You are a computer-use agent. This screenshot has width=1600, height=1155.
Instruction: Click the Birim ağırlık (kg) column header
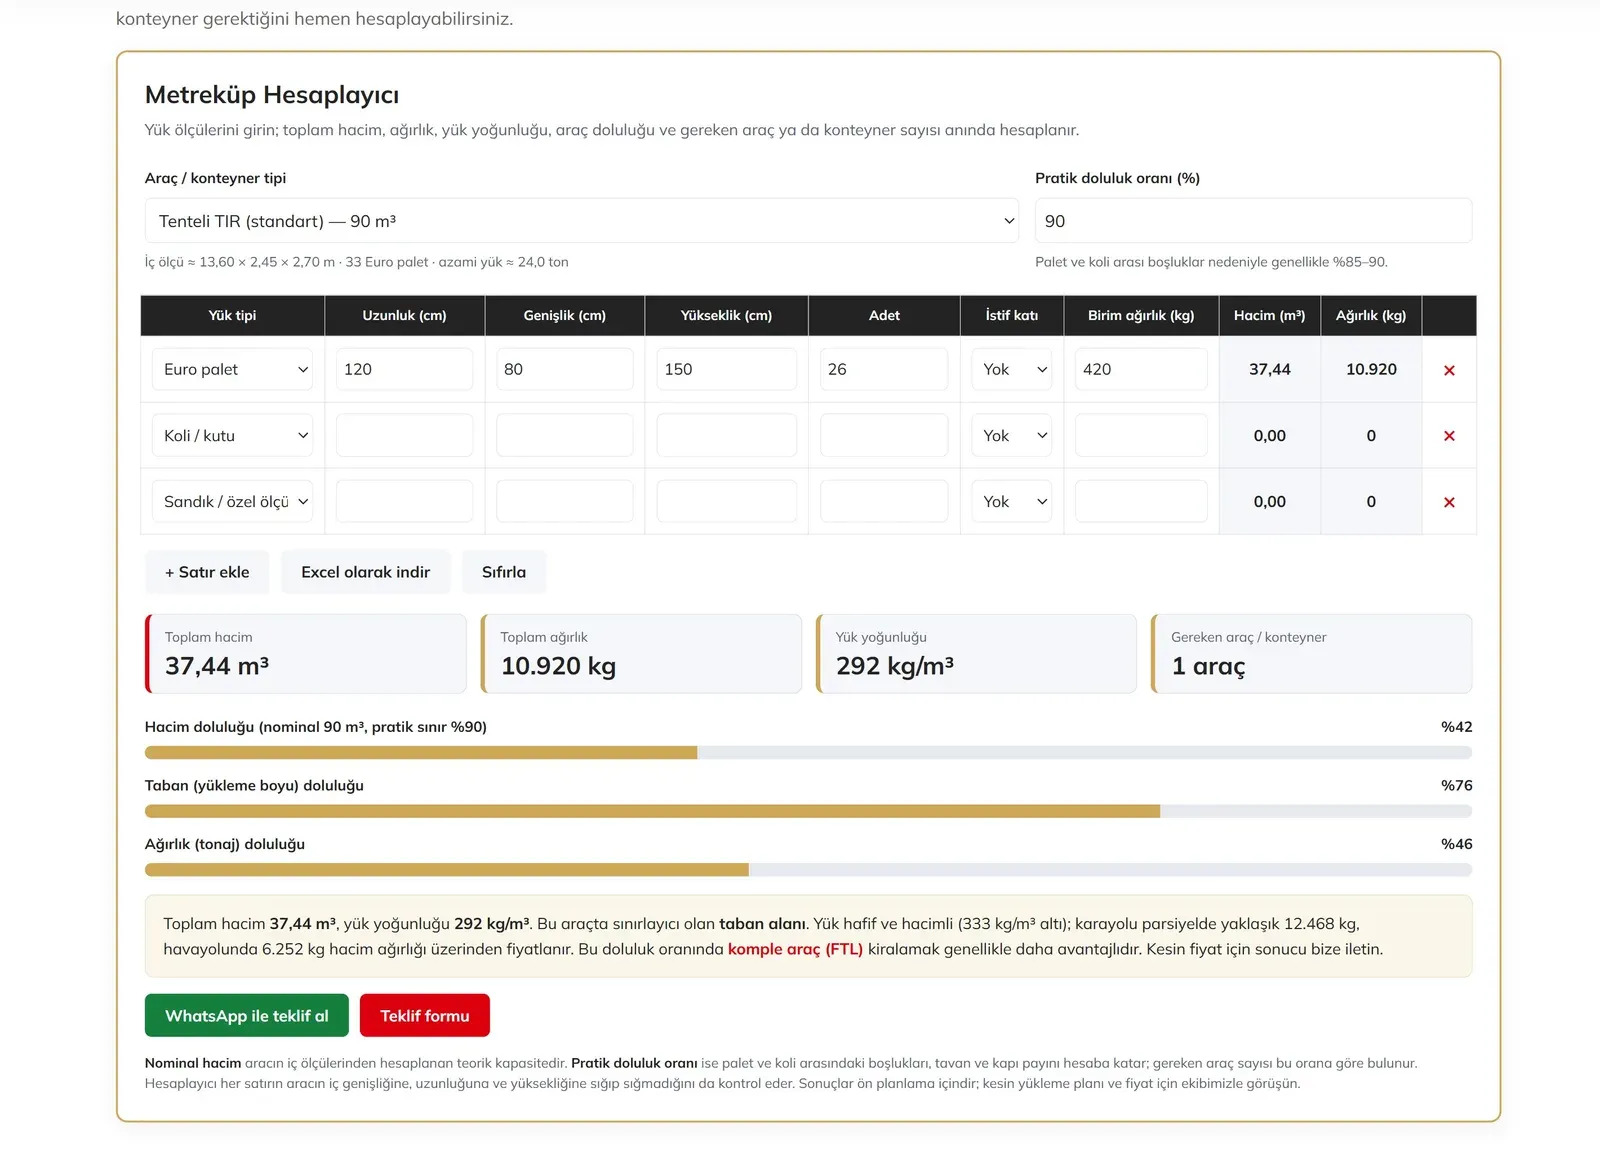[1141, 315]
